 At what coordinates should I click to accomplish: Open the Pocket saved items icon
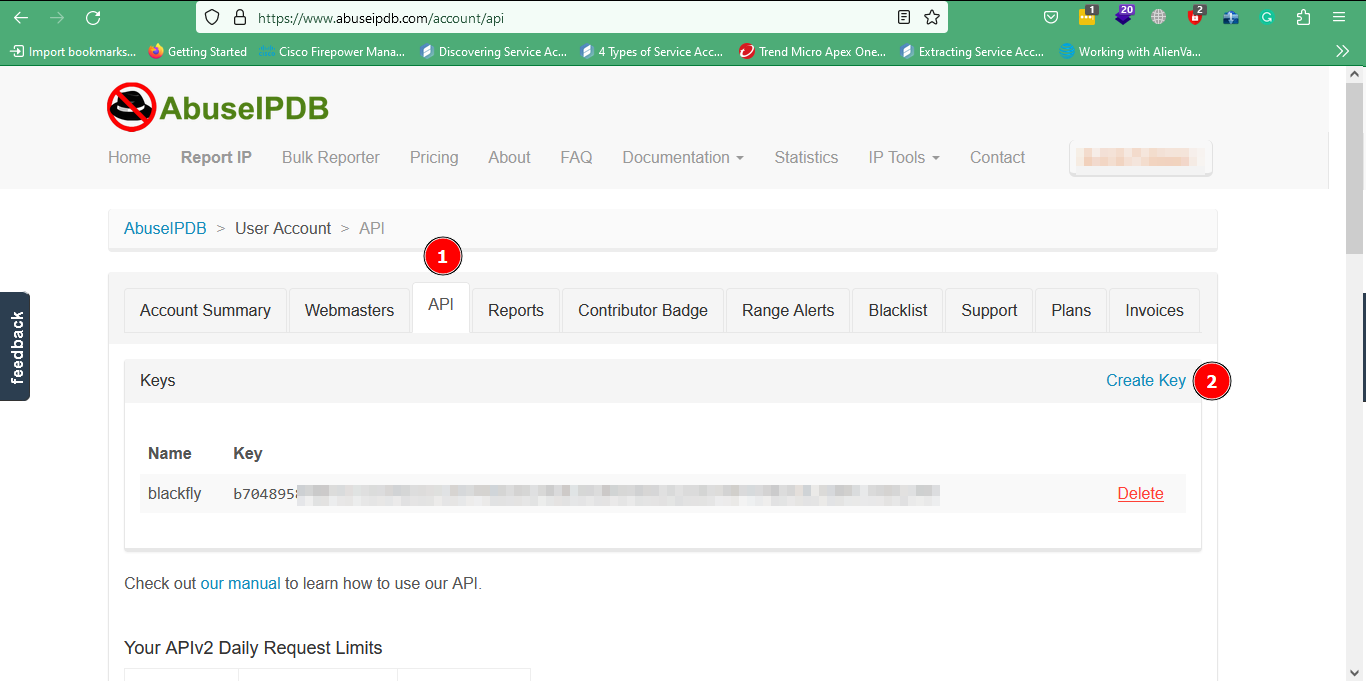1050,17
